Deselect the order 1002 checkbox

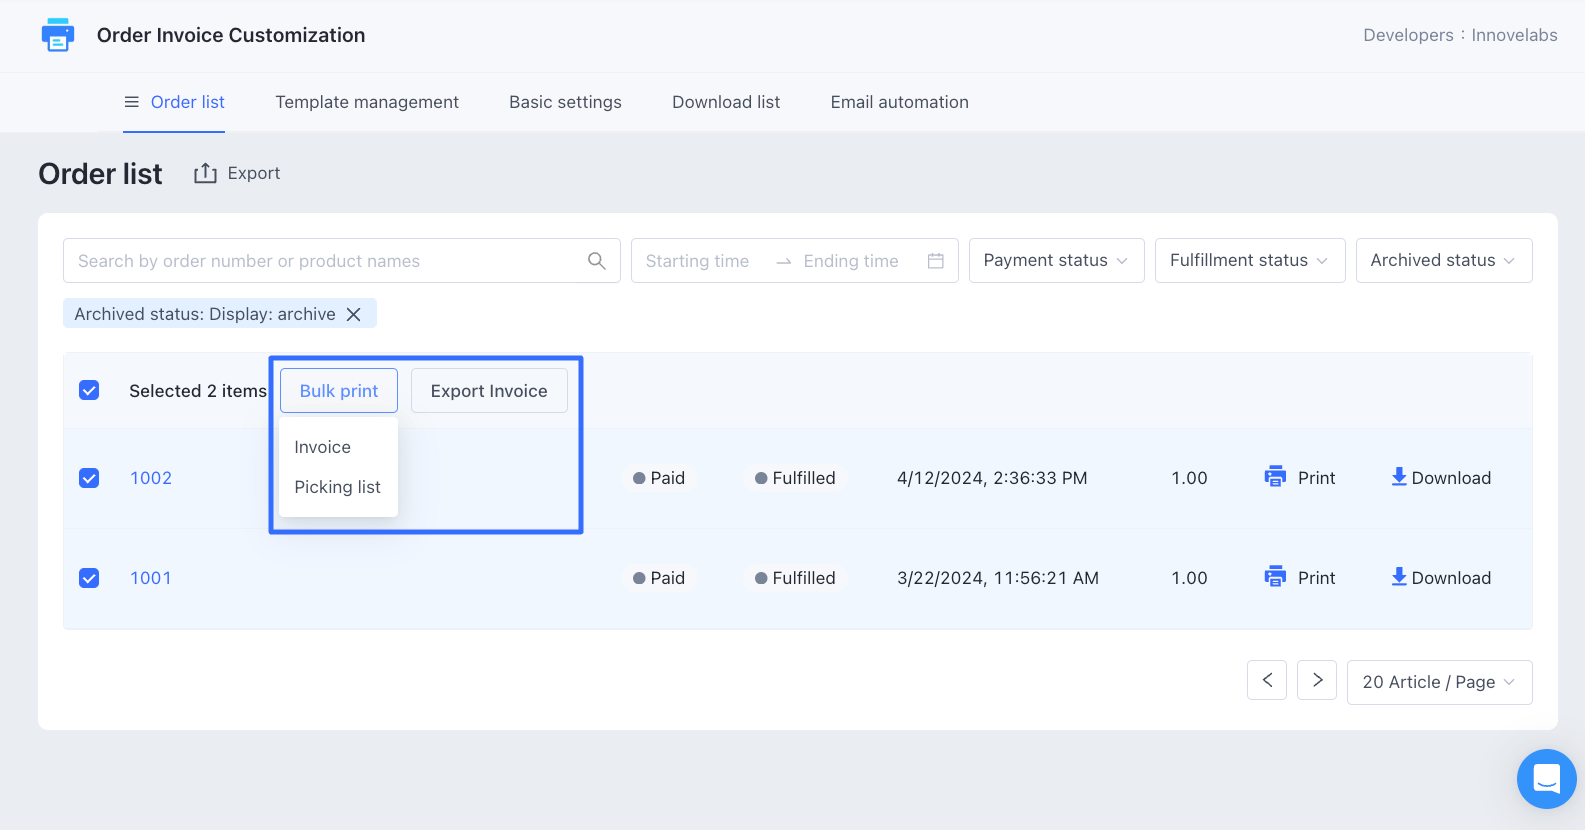click(89, 478)
